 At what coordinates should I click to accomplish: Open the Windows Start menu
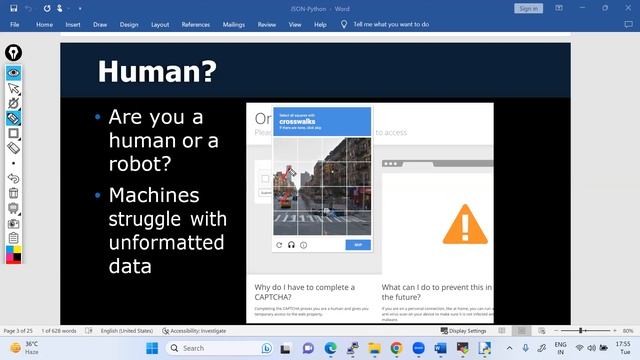152,348
